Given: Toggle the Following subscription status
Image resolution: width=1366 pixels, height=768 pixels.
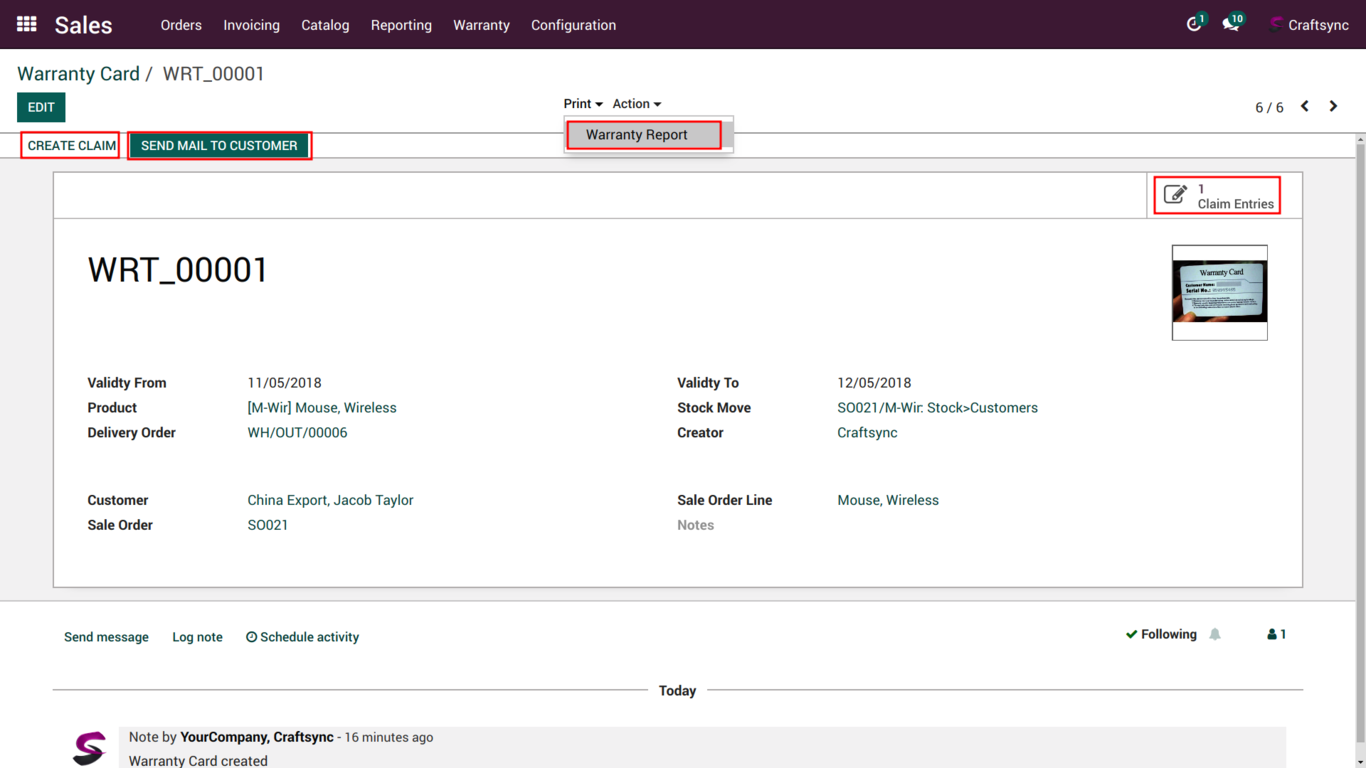Looking at the screenshot, I should pos(1161,634).
